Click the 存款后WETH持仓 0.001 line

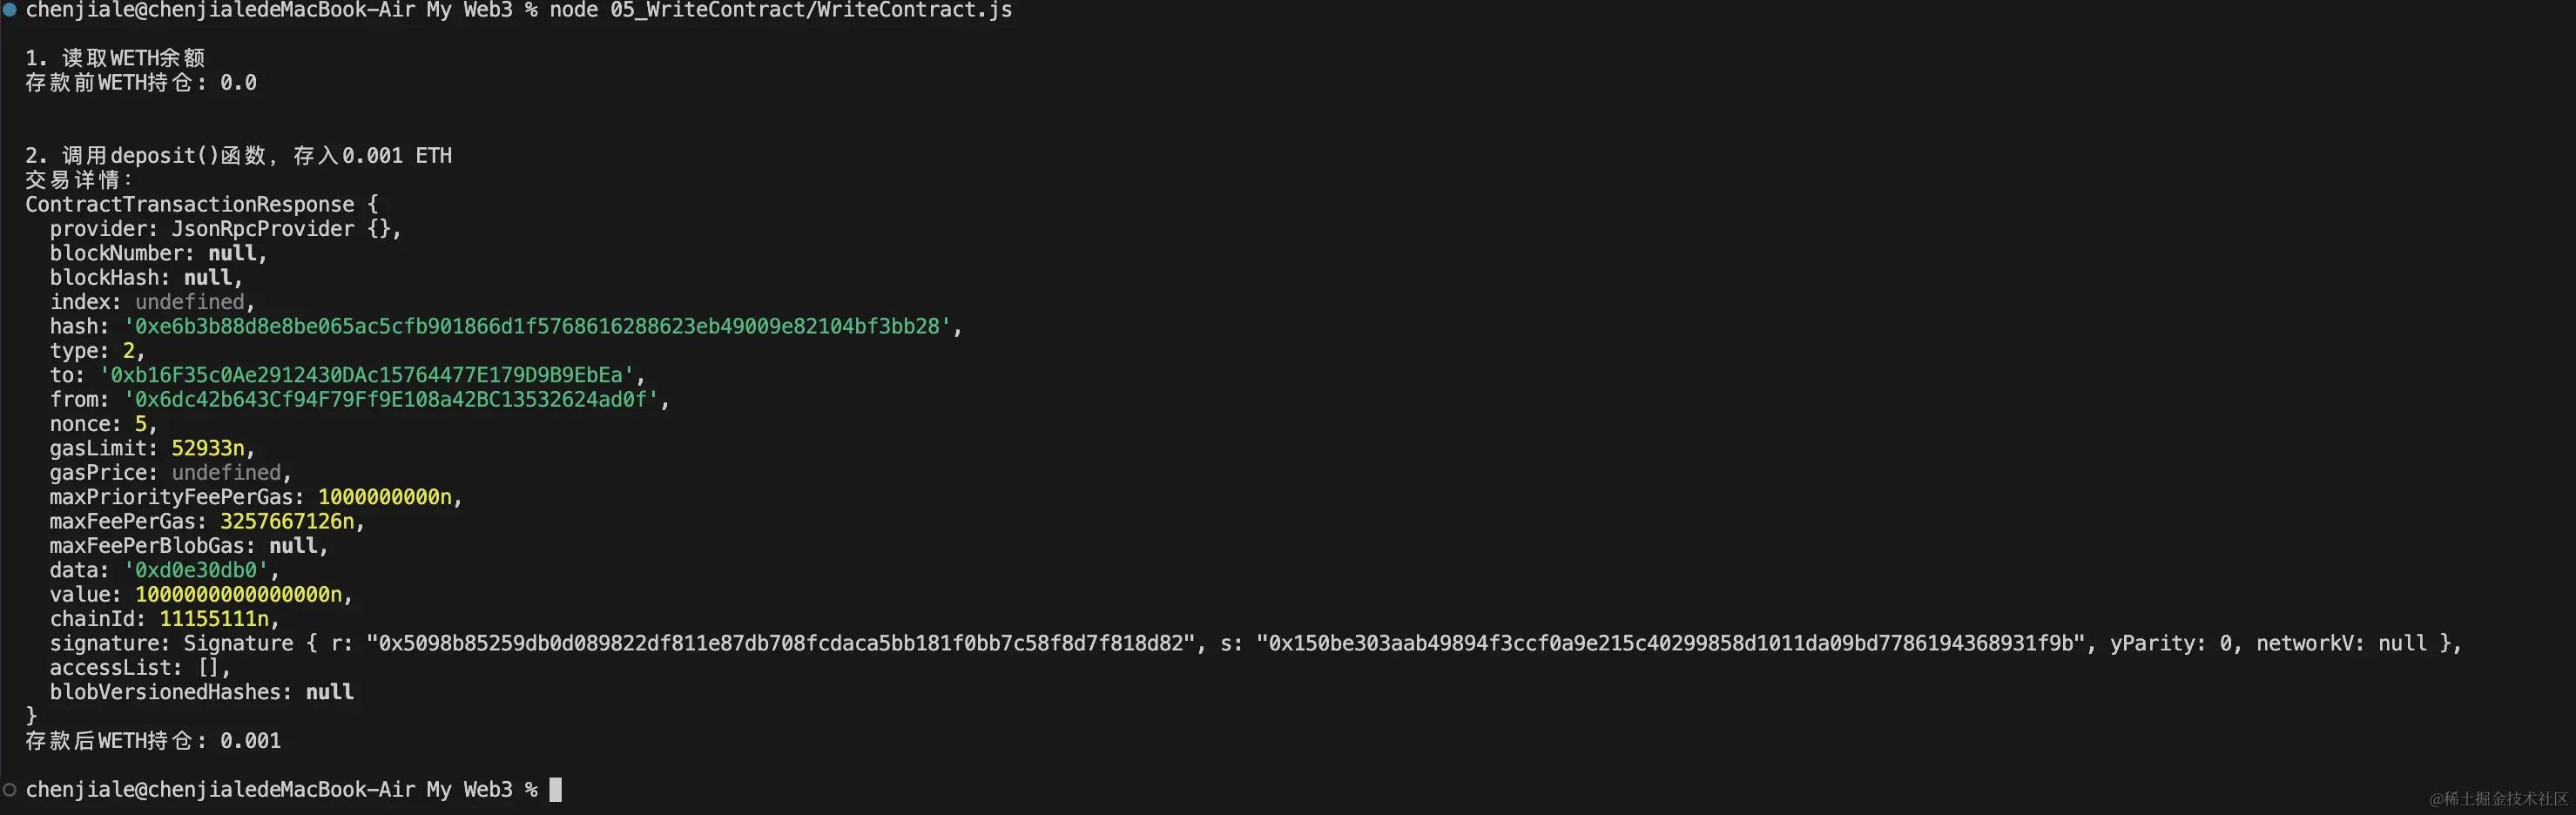coord(153,741)
